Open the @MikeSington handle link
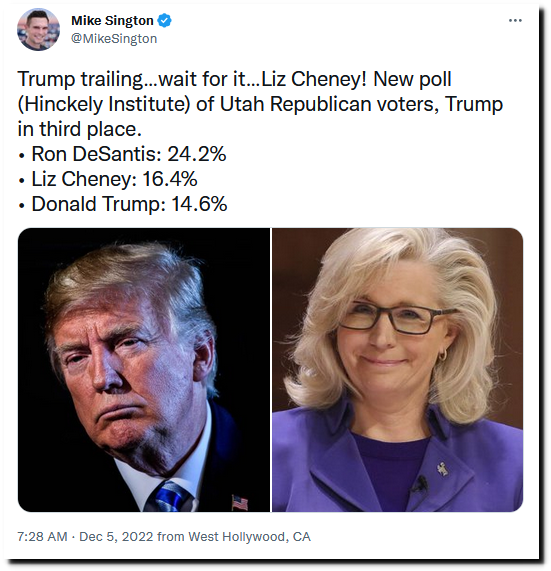551x571 pixels. tap(114, 39)
